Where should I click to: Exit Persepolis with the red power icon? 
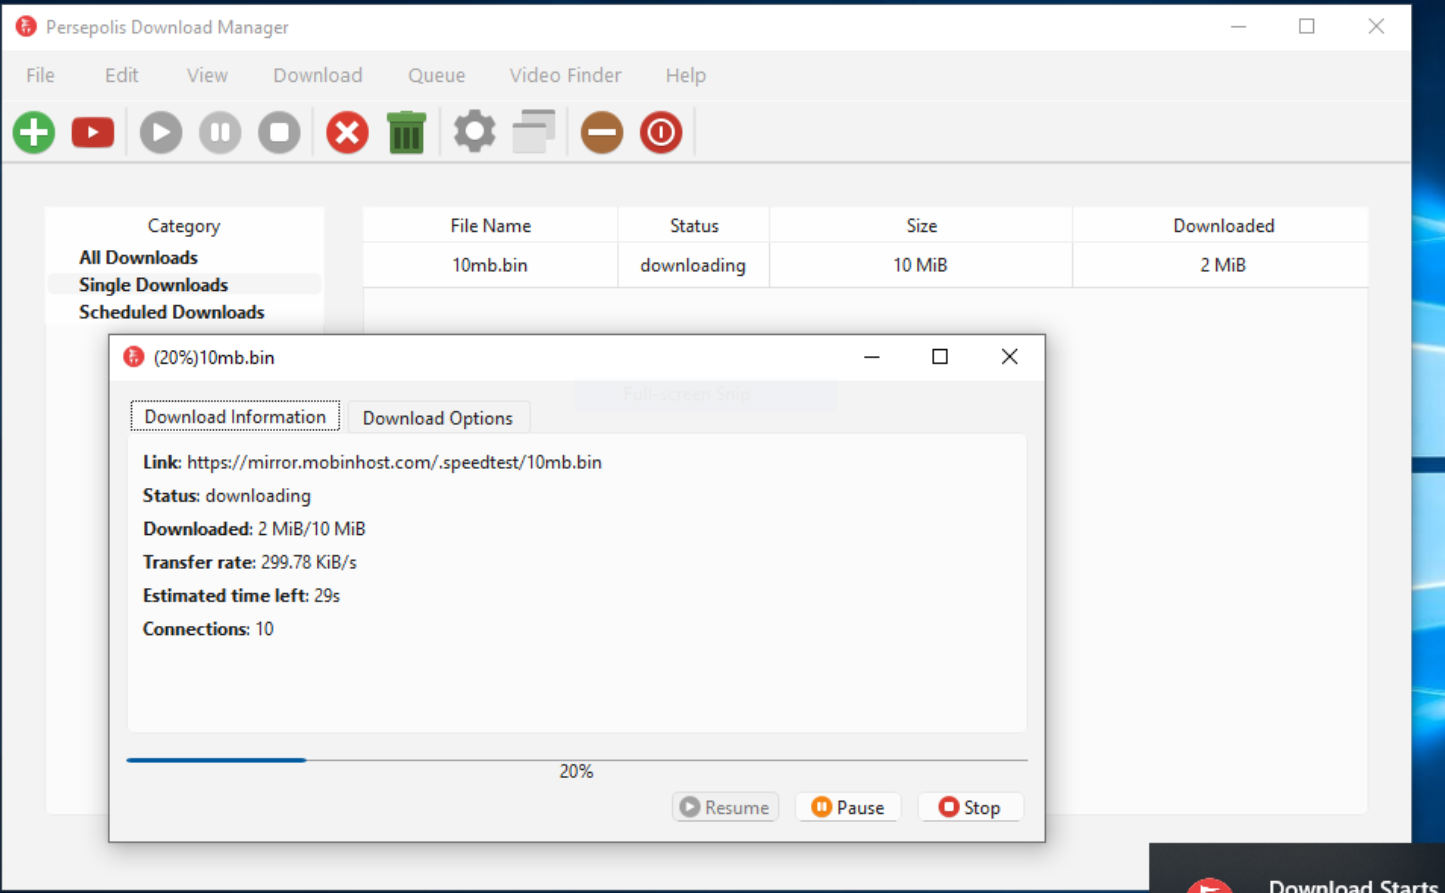click(x=661, y=132)
